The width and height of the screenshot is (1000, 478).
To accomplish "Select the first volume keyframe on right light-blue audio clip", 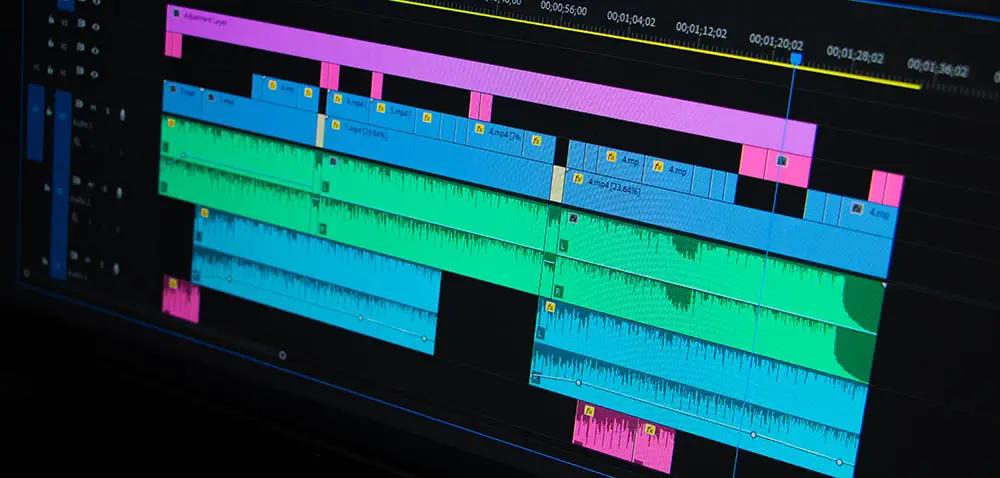I will [x=578, y=383].
